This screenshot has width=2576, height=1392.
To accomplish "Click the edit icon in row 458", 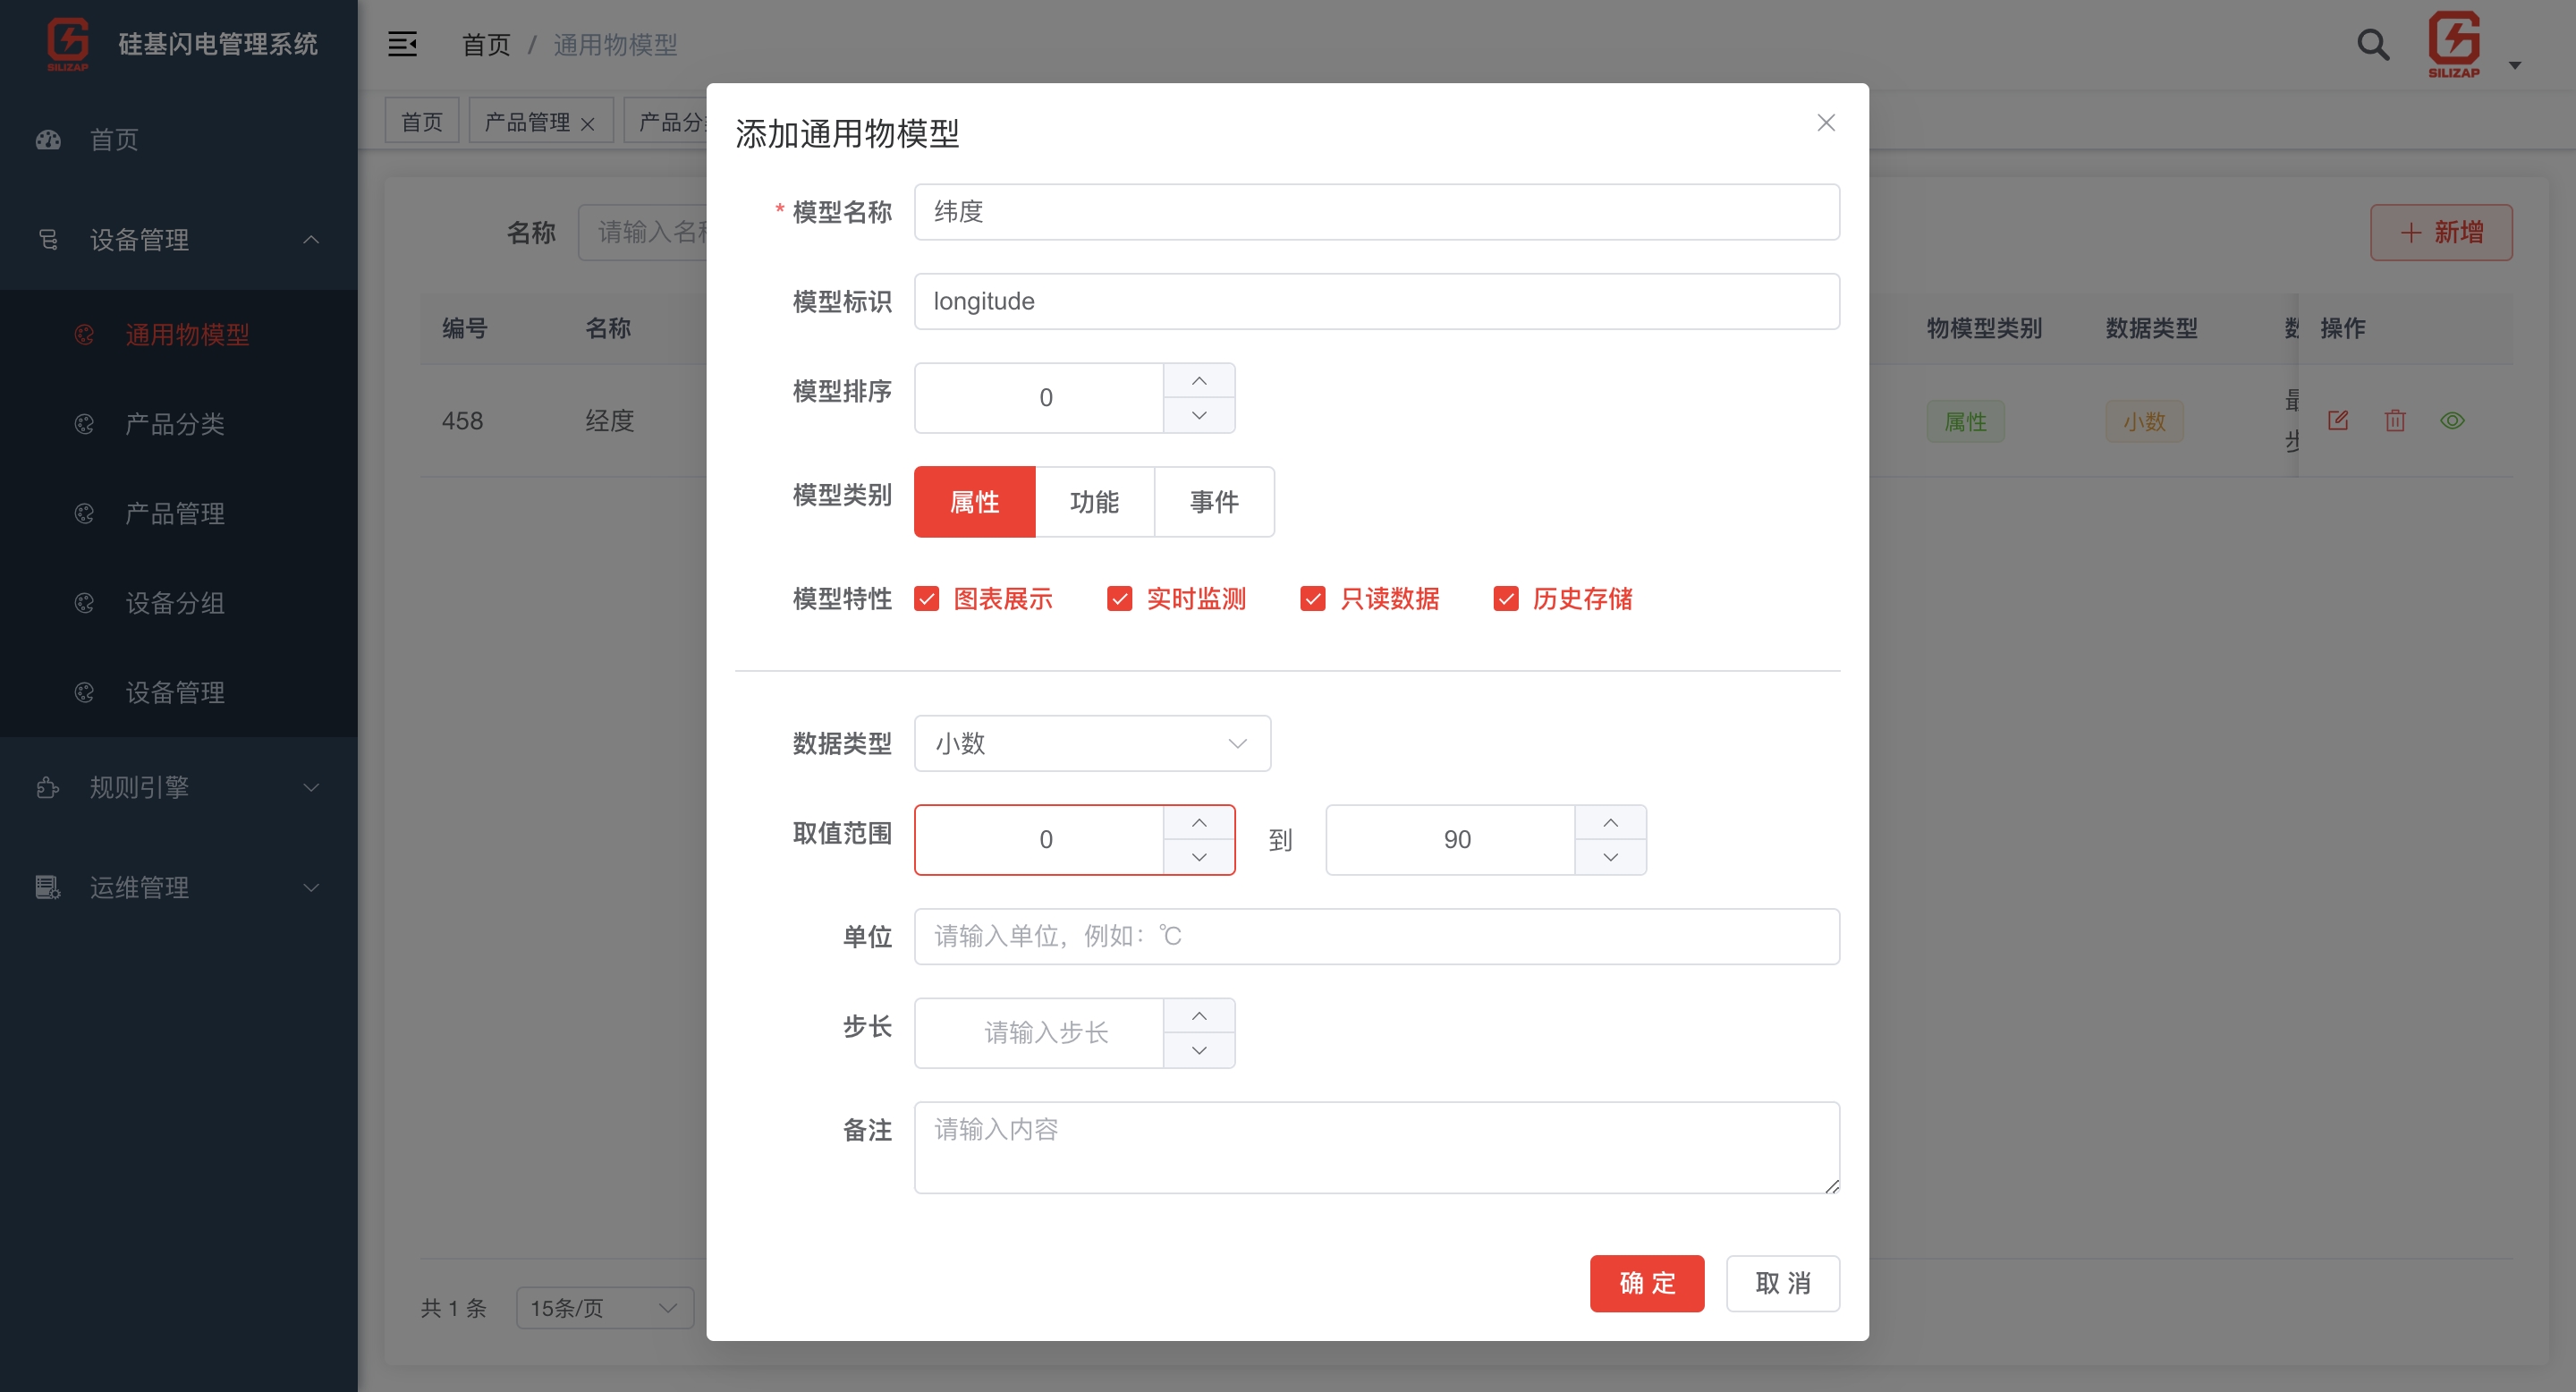I will 2337,421.
